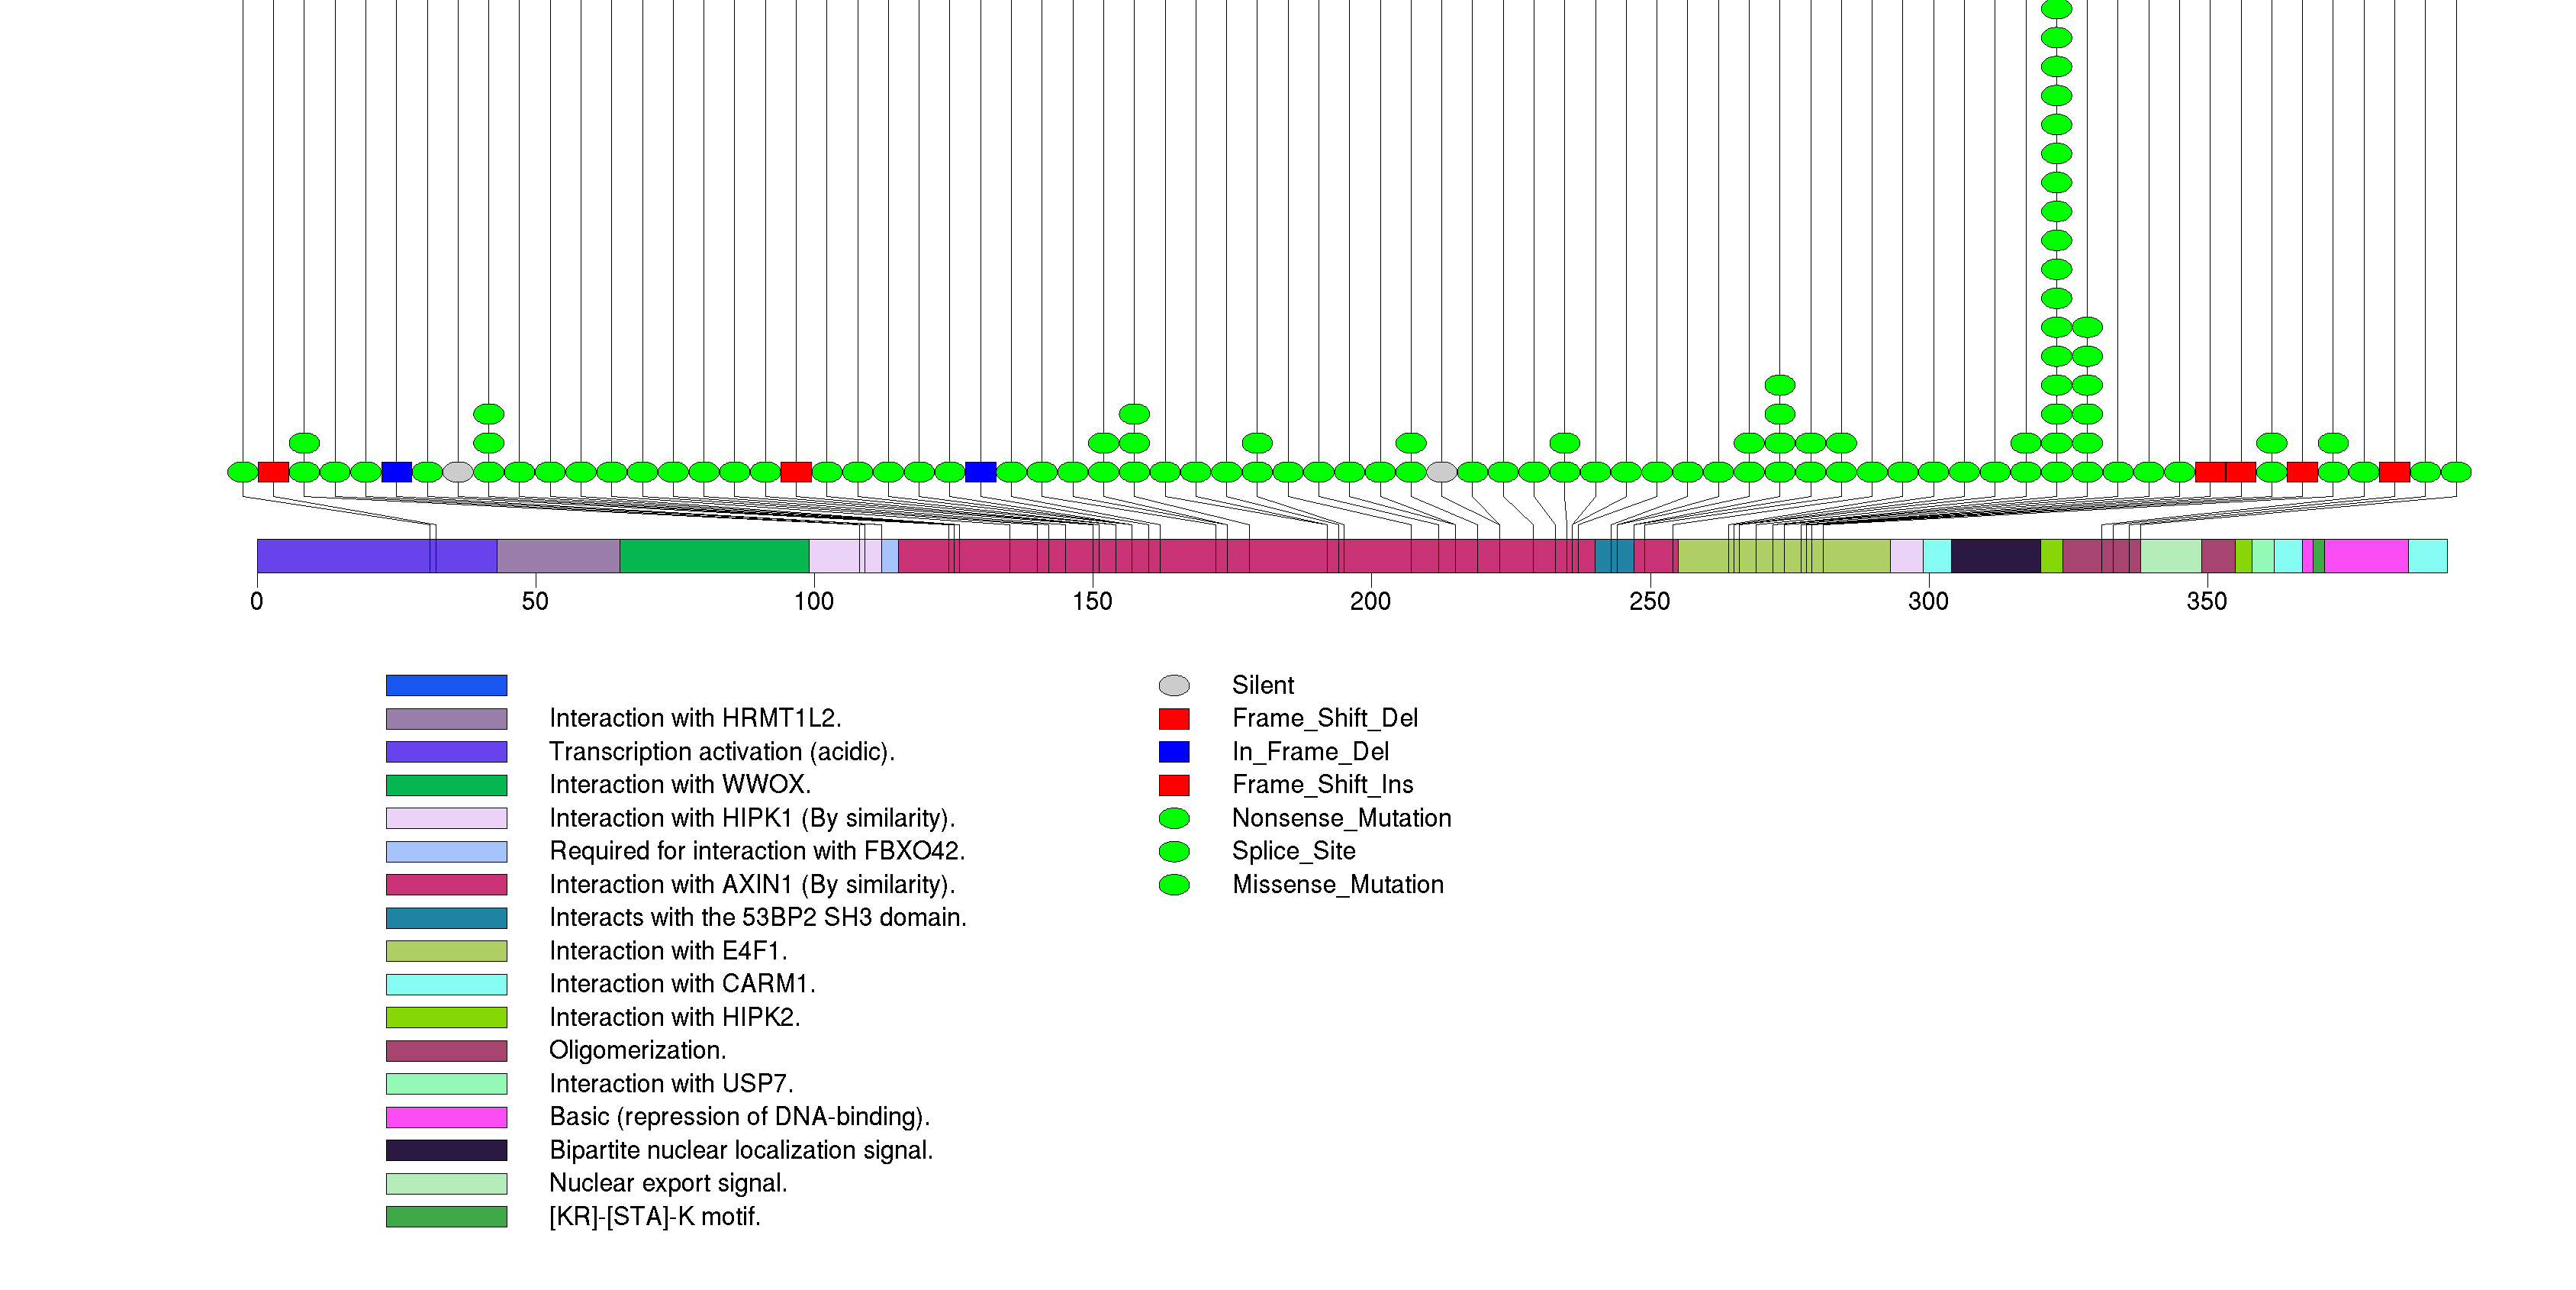
Task: Click the Interaction with WWOX green swatch
Action: pos(446,784)
